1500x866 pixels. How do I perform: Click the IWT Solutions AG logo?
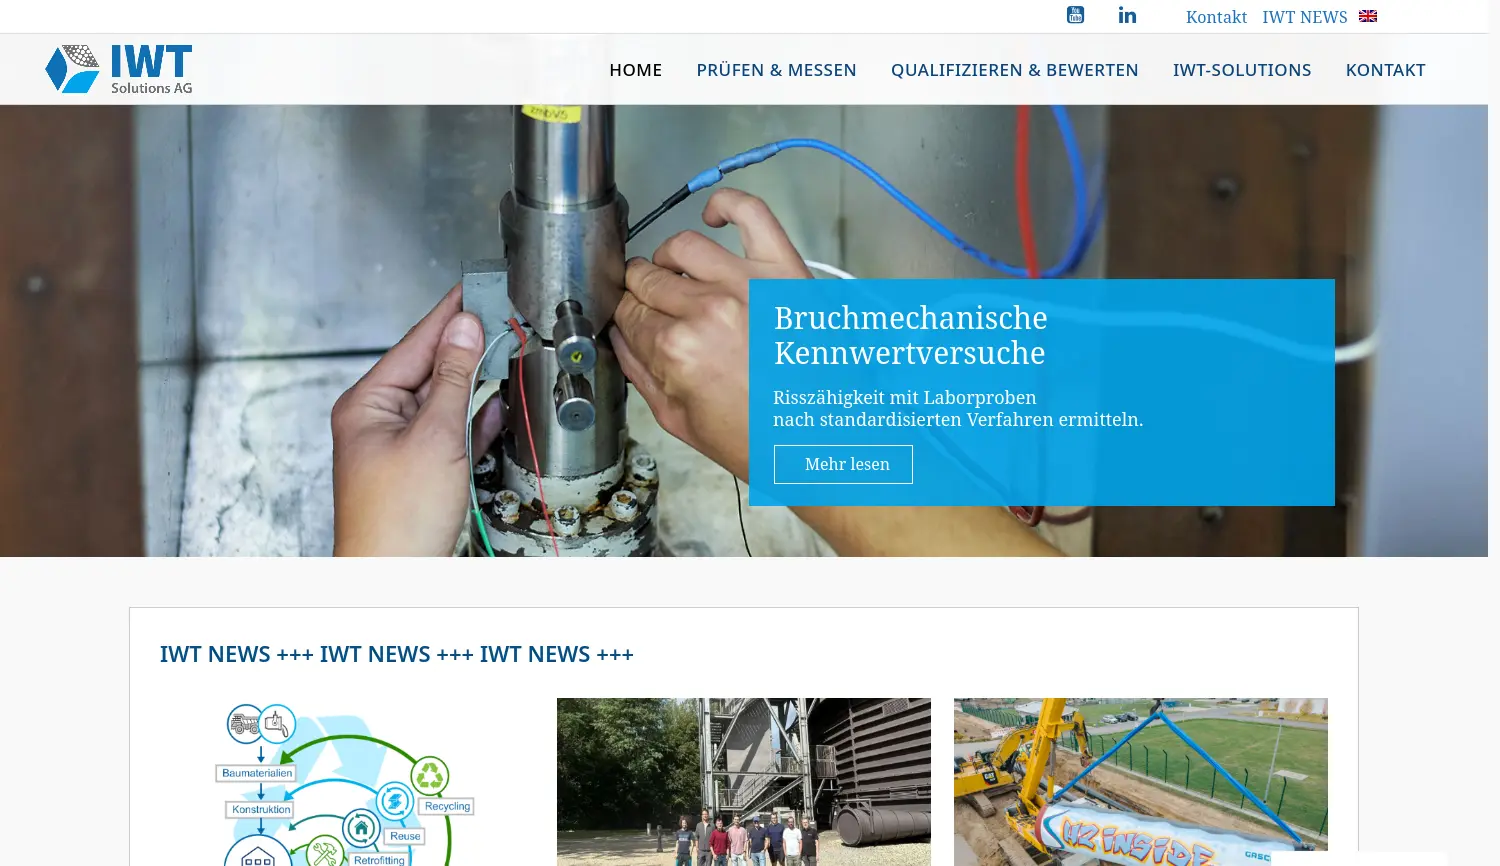pyautogui.click(x=118, y=67)
